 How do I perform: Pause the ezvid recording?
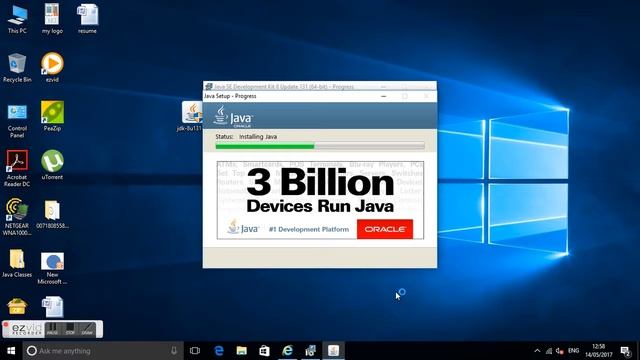[52, 329]
